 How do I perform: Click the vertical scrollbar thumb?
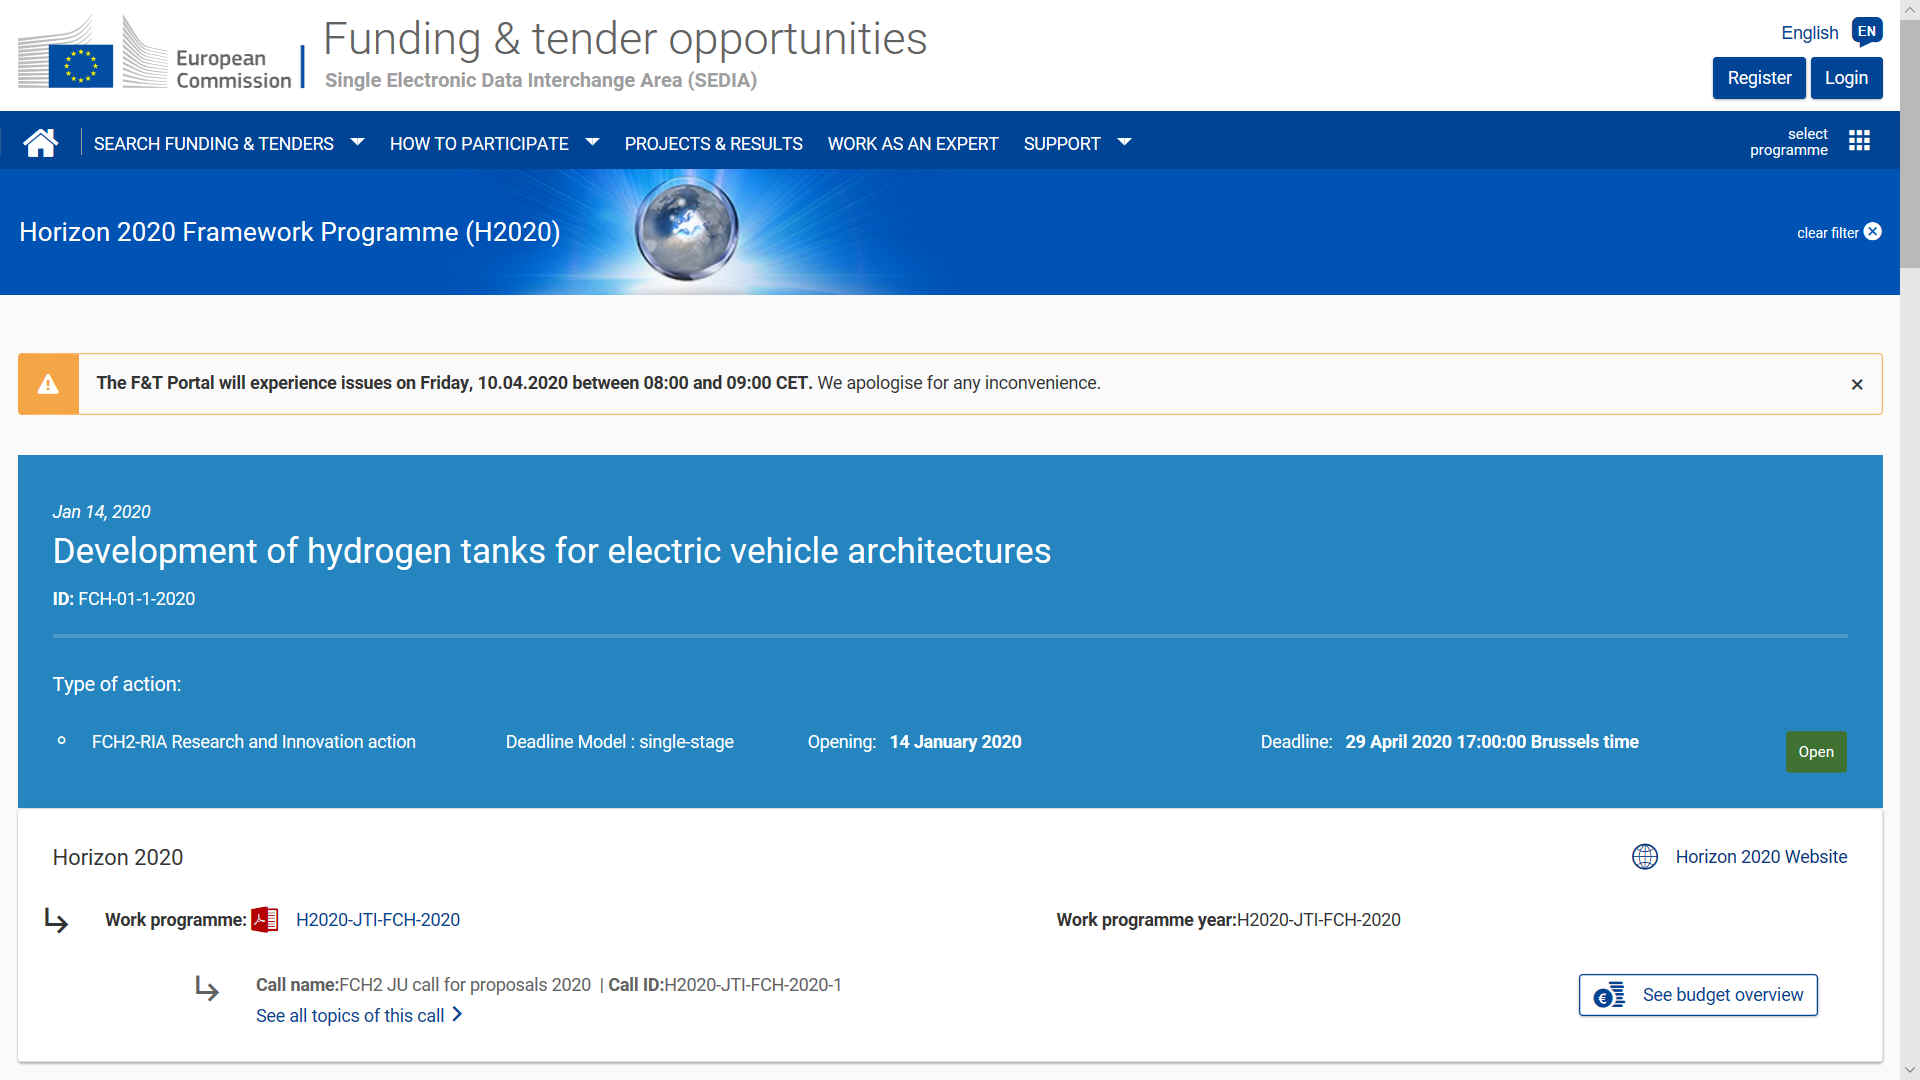[1910, 143]
